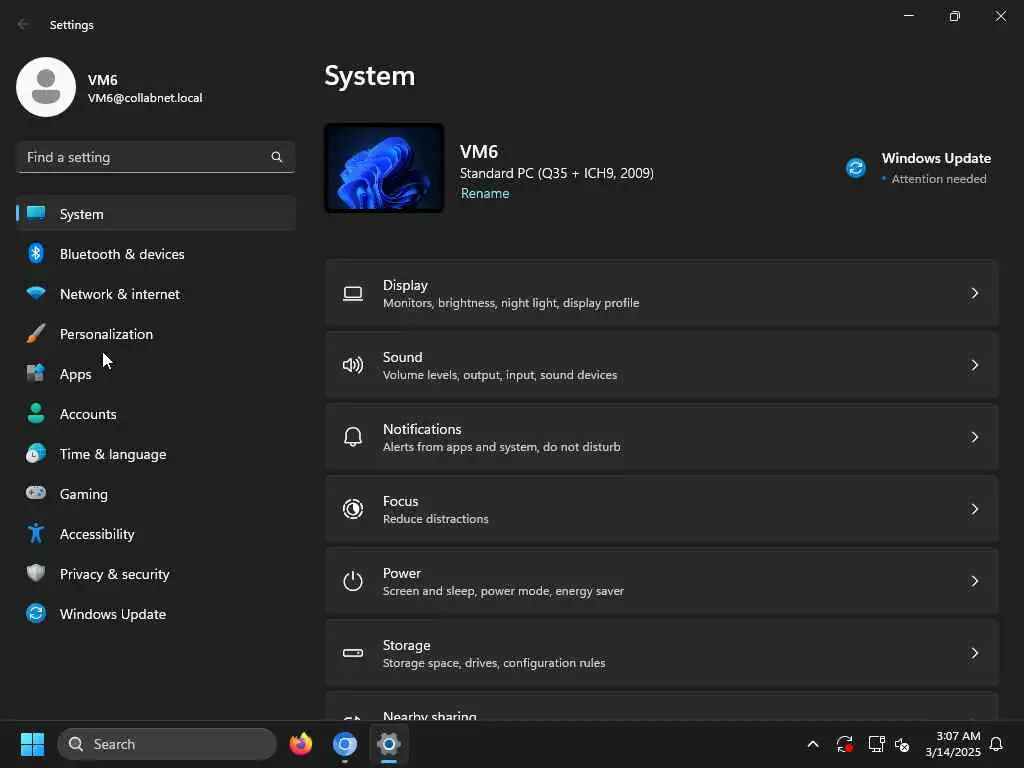Select System in the sidebar
The image size is (1024, 768).
pos(156,214)
